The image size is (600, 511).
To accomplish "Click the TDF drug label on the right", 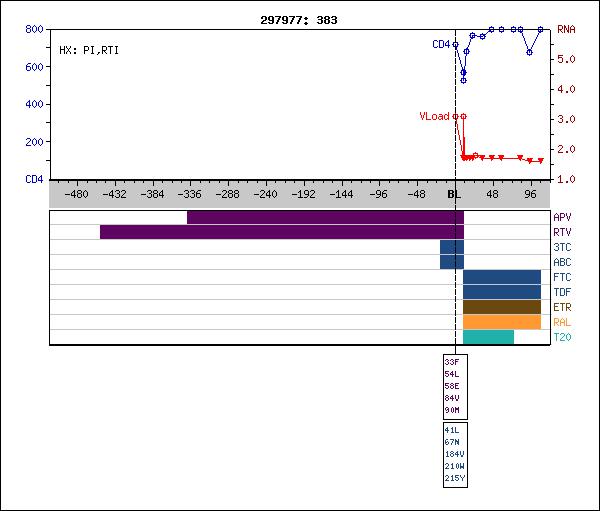I will pos(562,292).
